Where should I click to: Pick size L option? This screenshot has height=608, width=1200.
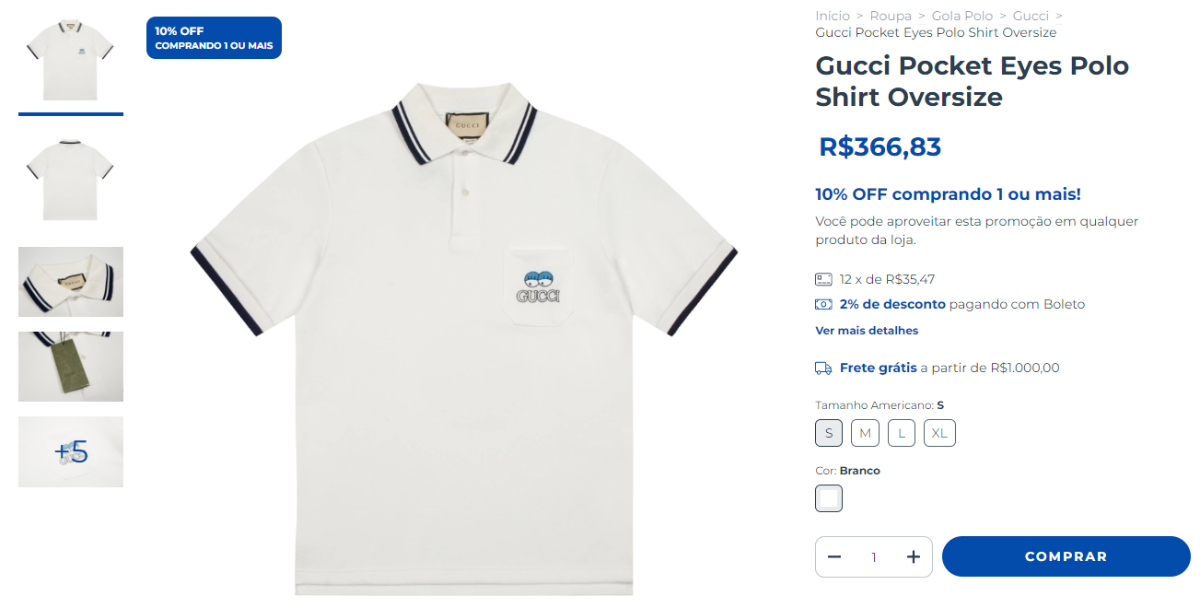pos(901,433)
